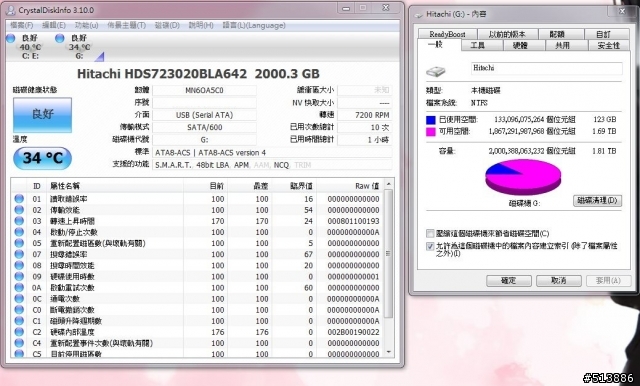The height and width of the screenshot is (386, 640).
Task: Click the ID column header
Action: click(x=37, y=186)
